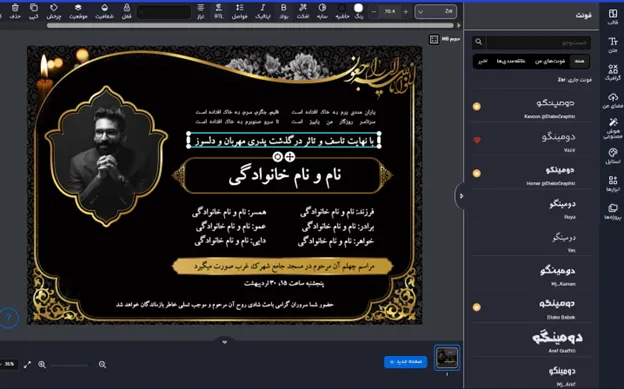Pick the white رنگ text color swatch
The image size is (624, 389).
coord(359,8)
